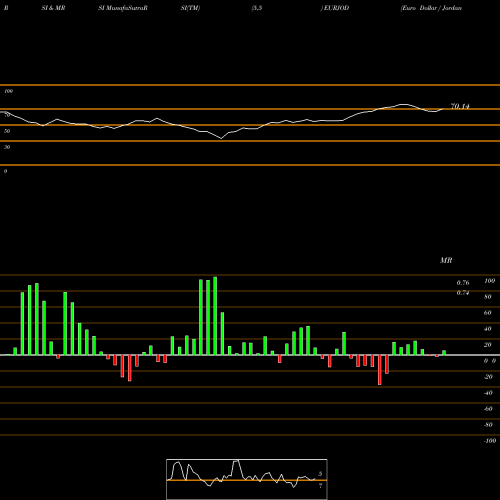This screenshot has height=500, width=500.
Task: Select the 0.76 value label
Action: (463, 283)
